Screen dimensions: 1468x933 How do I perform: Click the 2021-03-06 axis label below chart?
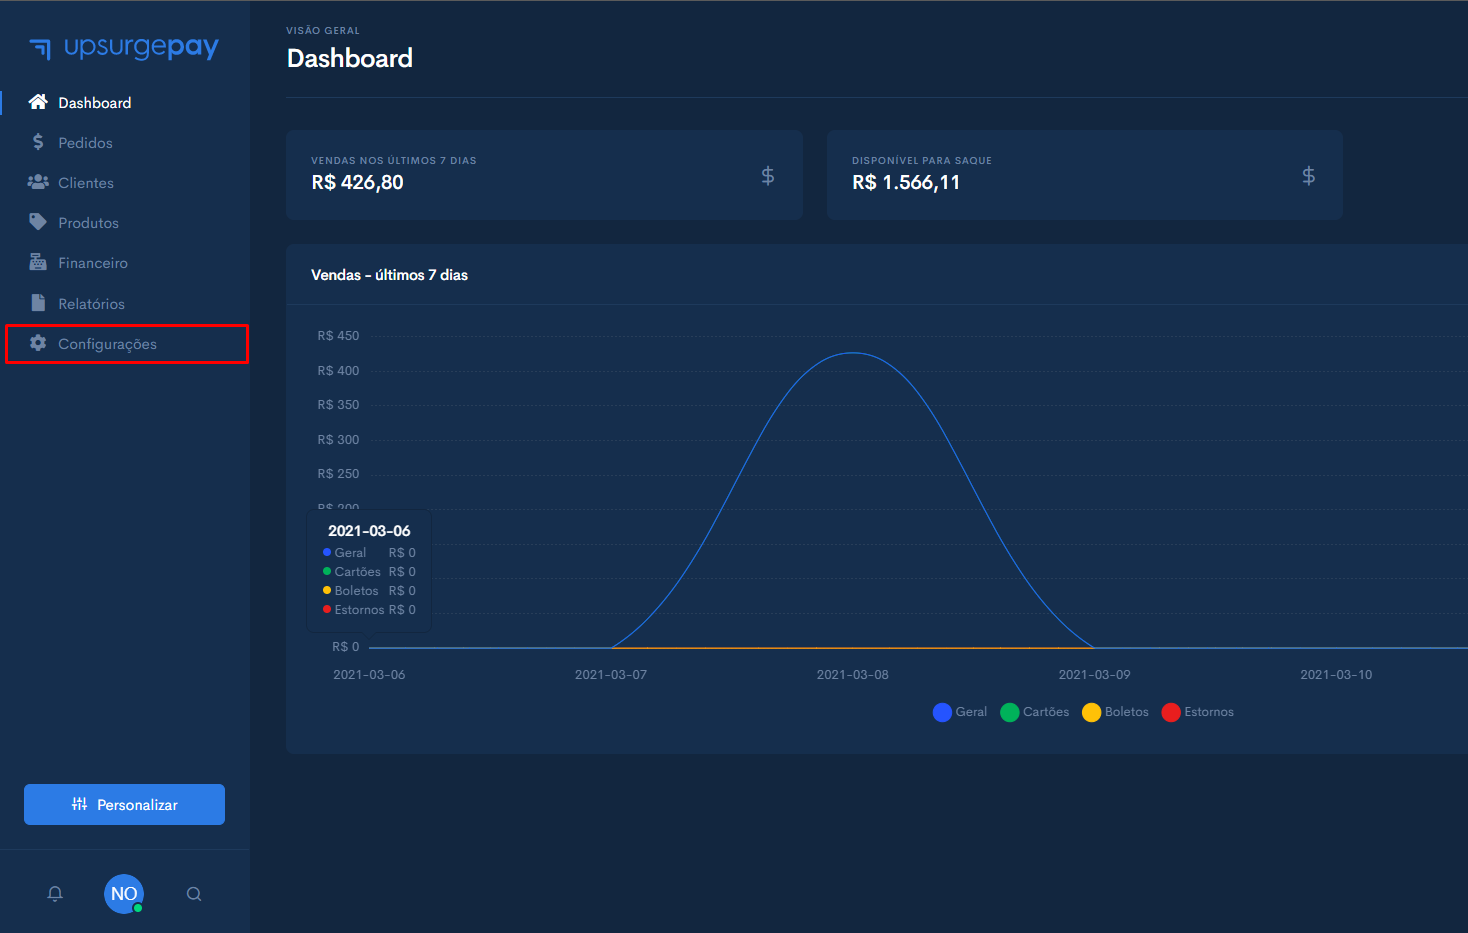369,675
